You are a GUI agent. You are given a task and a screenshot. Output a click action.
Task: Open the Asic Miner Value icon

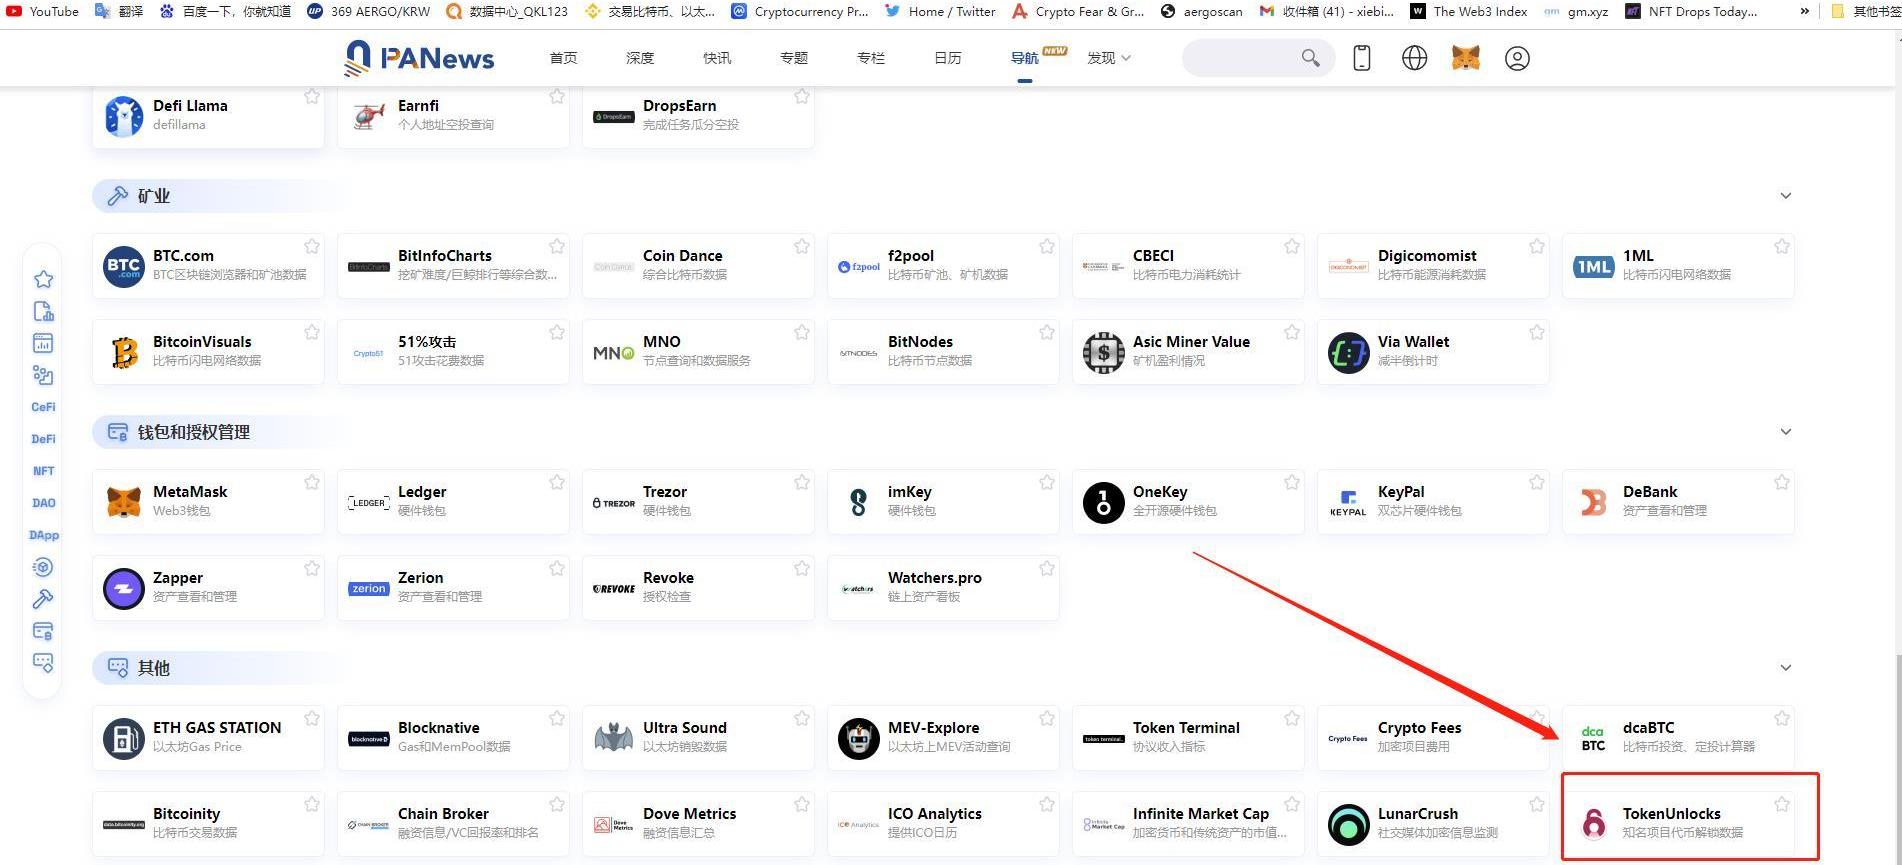point(1104,352)
